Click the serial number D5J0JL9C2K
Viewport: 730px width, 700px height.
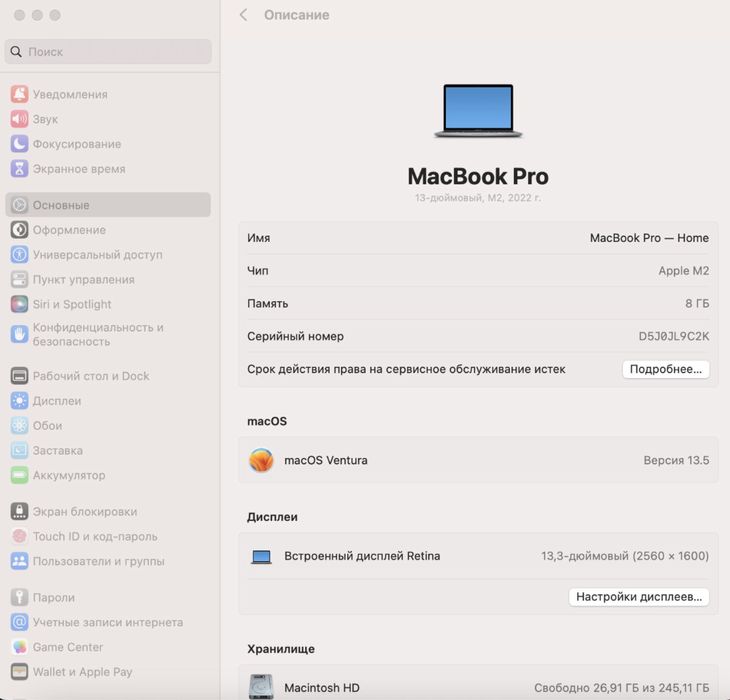point(674,336)
